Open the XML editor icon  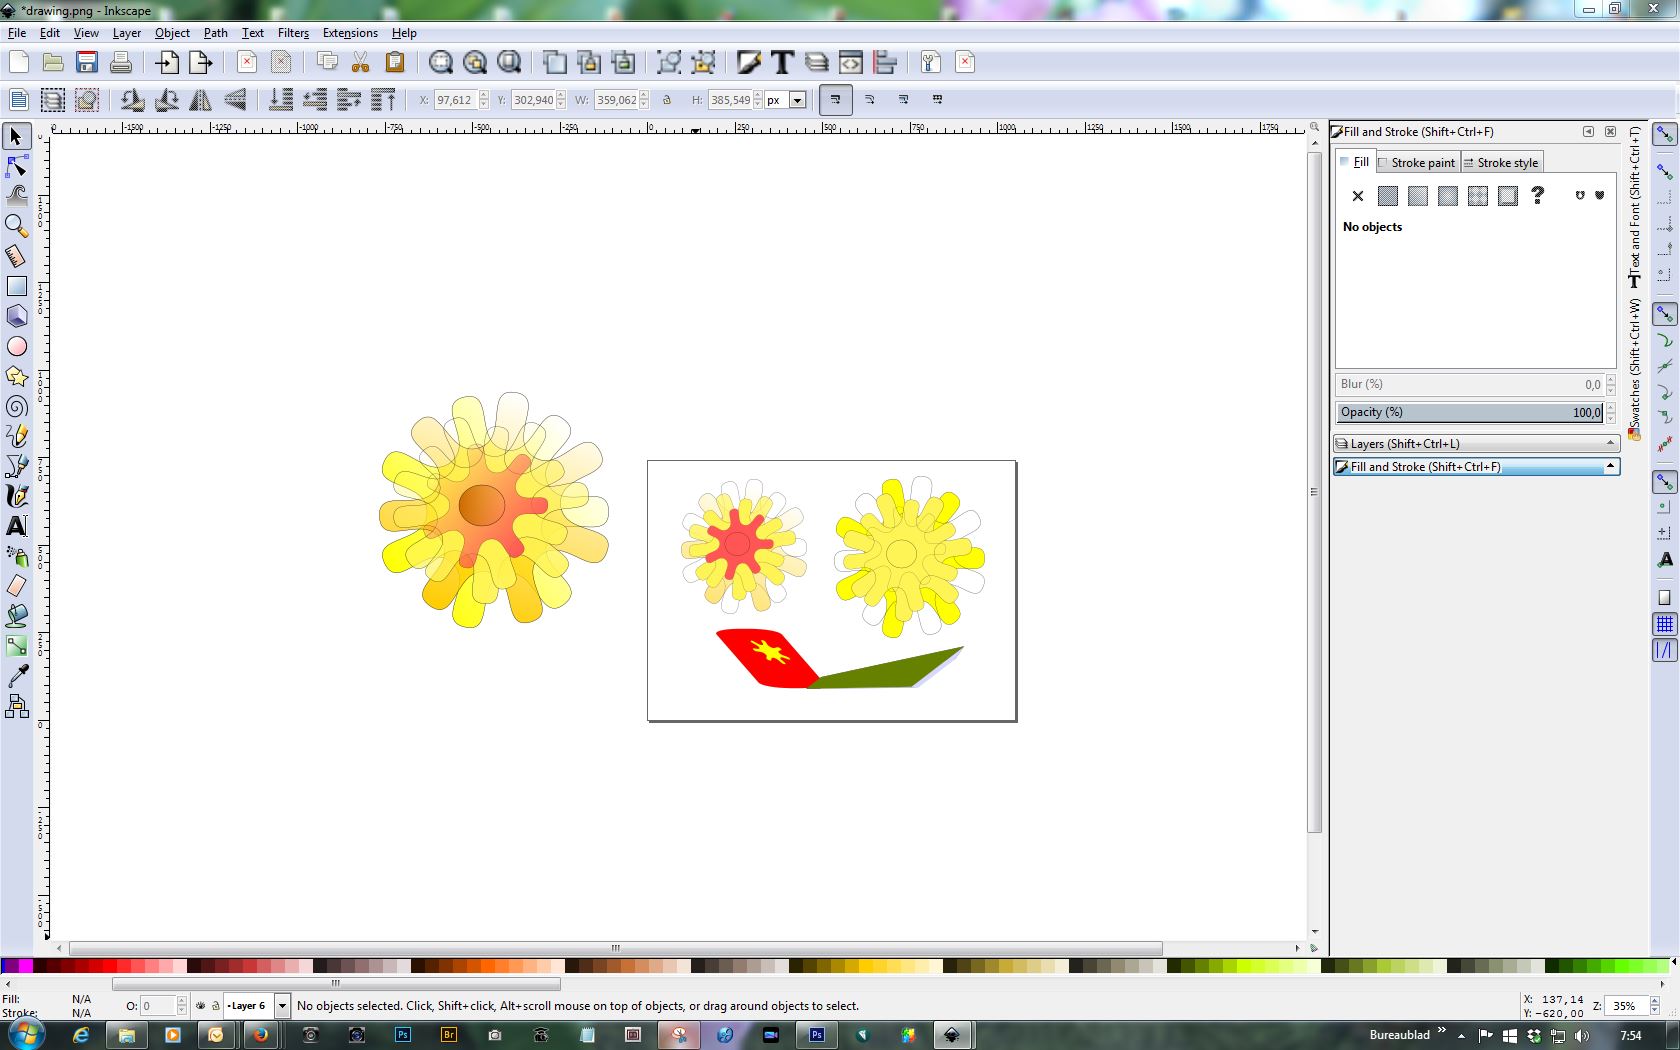[850, 62]
